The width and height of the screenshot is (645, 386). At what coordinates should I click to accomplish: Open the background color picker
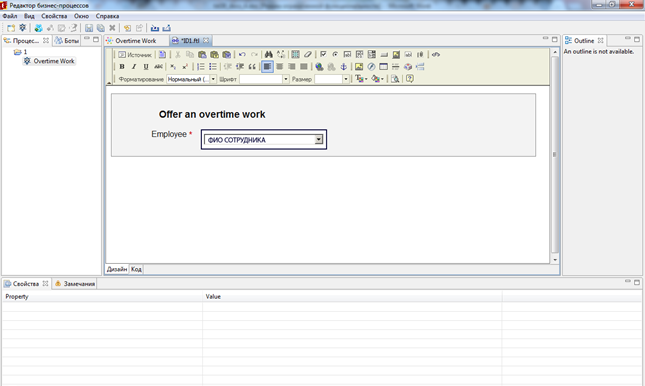pyautogui.click(x=377, y=79)
